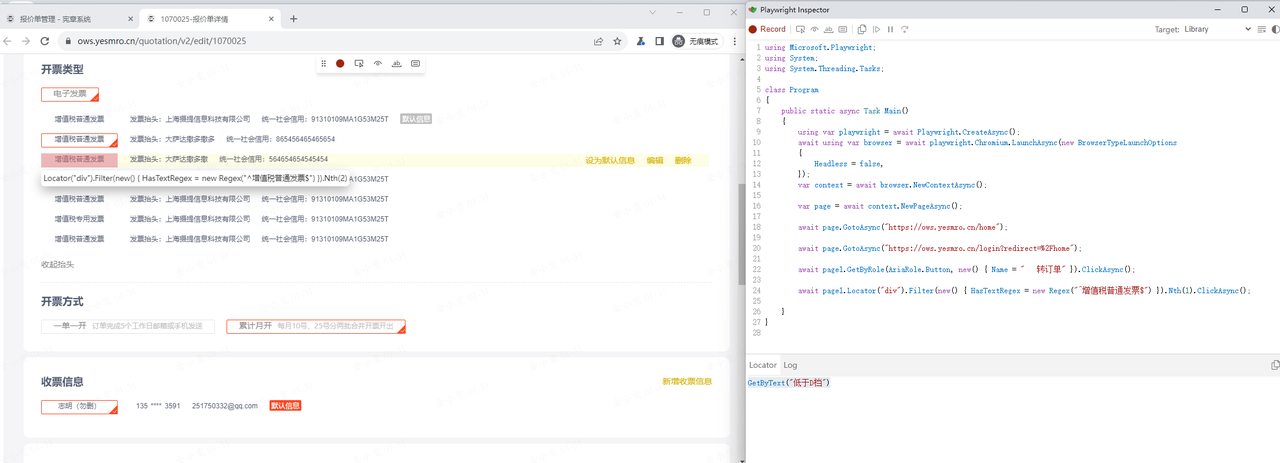This screenshot has height=463, width=1280.
Task: Select recipient 志明（勿删）option
Action: (x=79, y=406)
